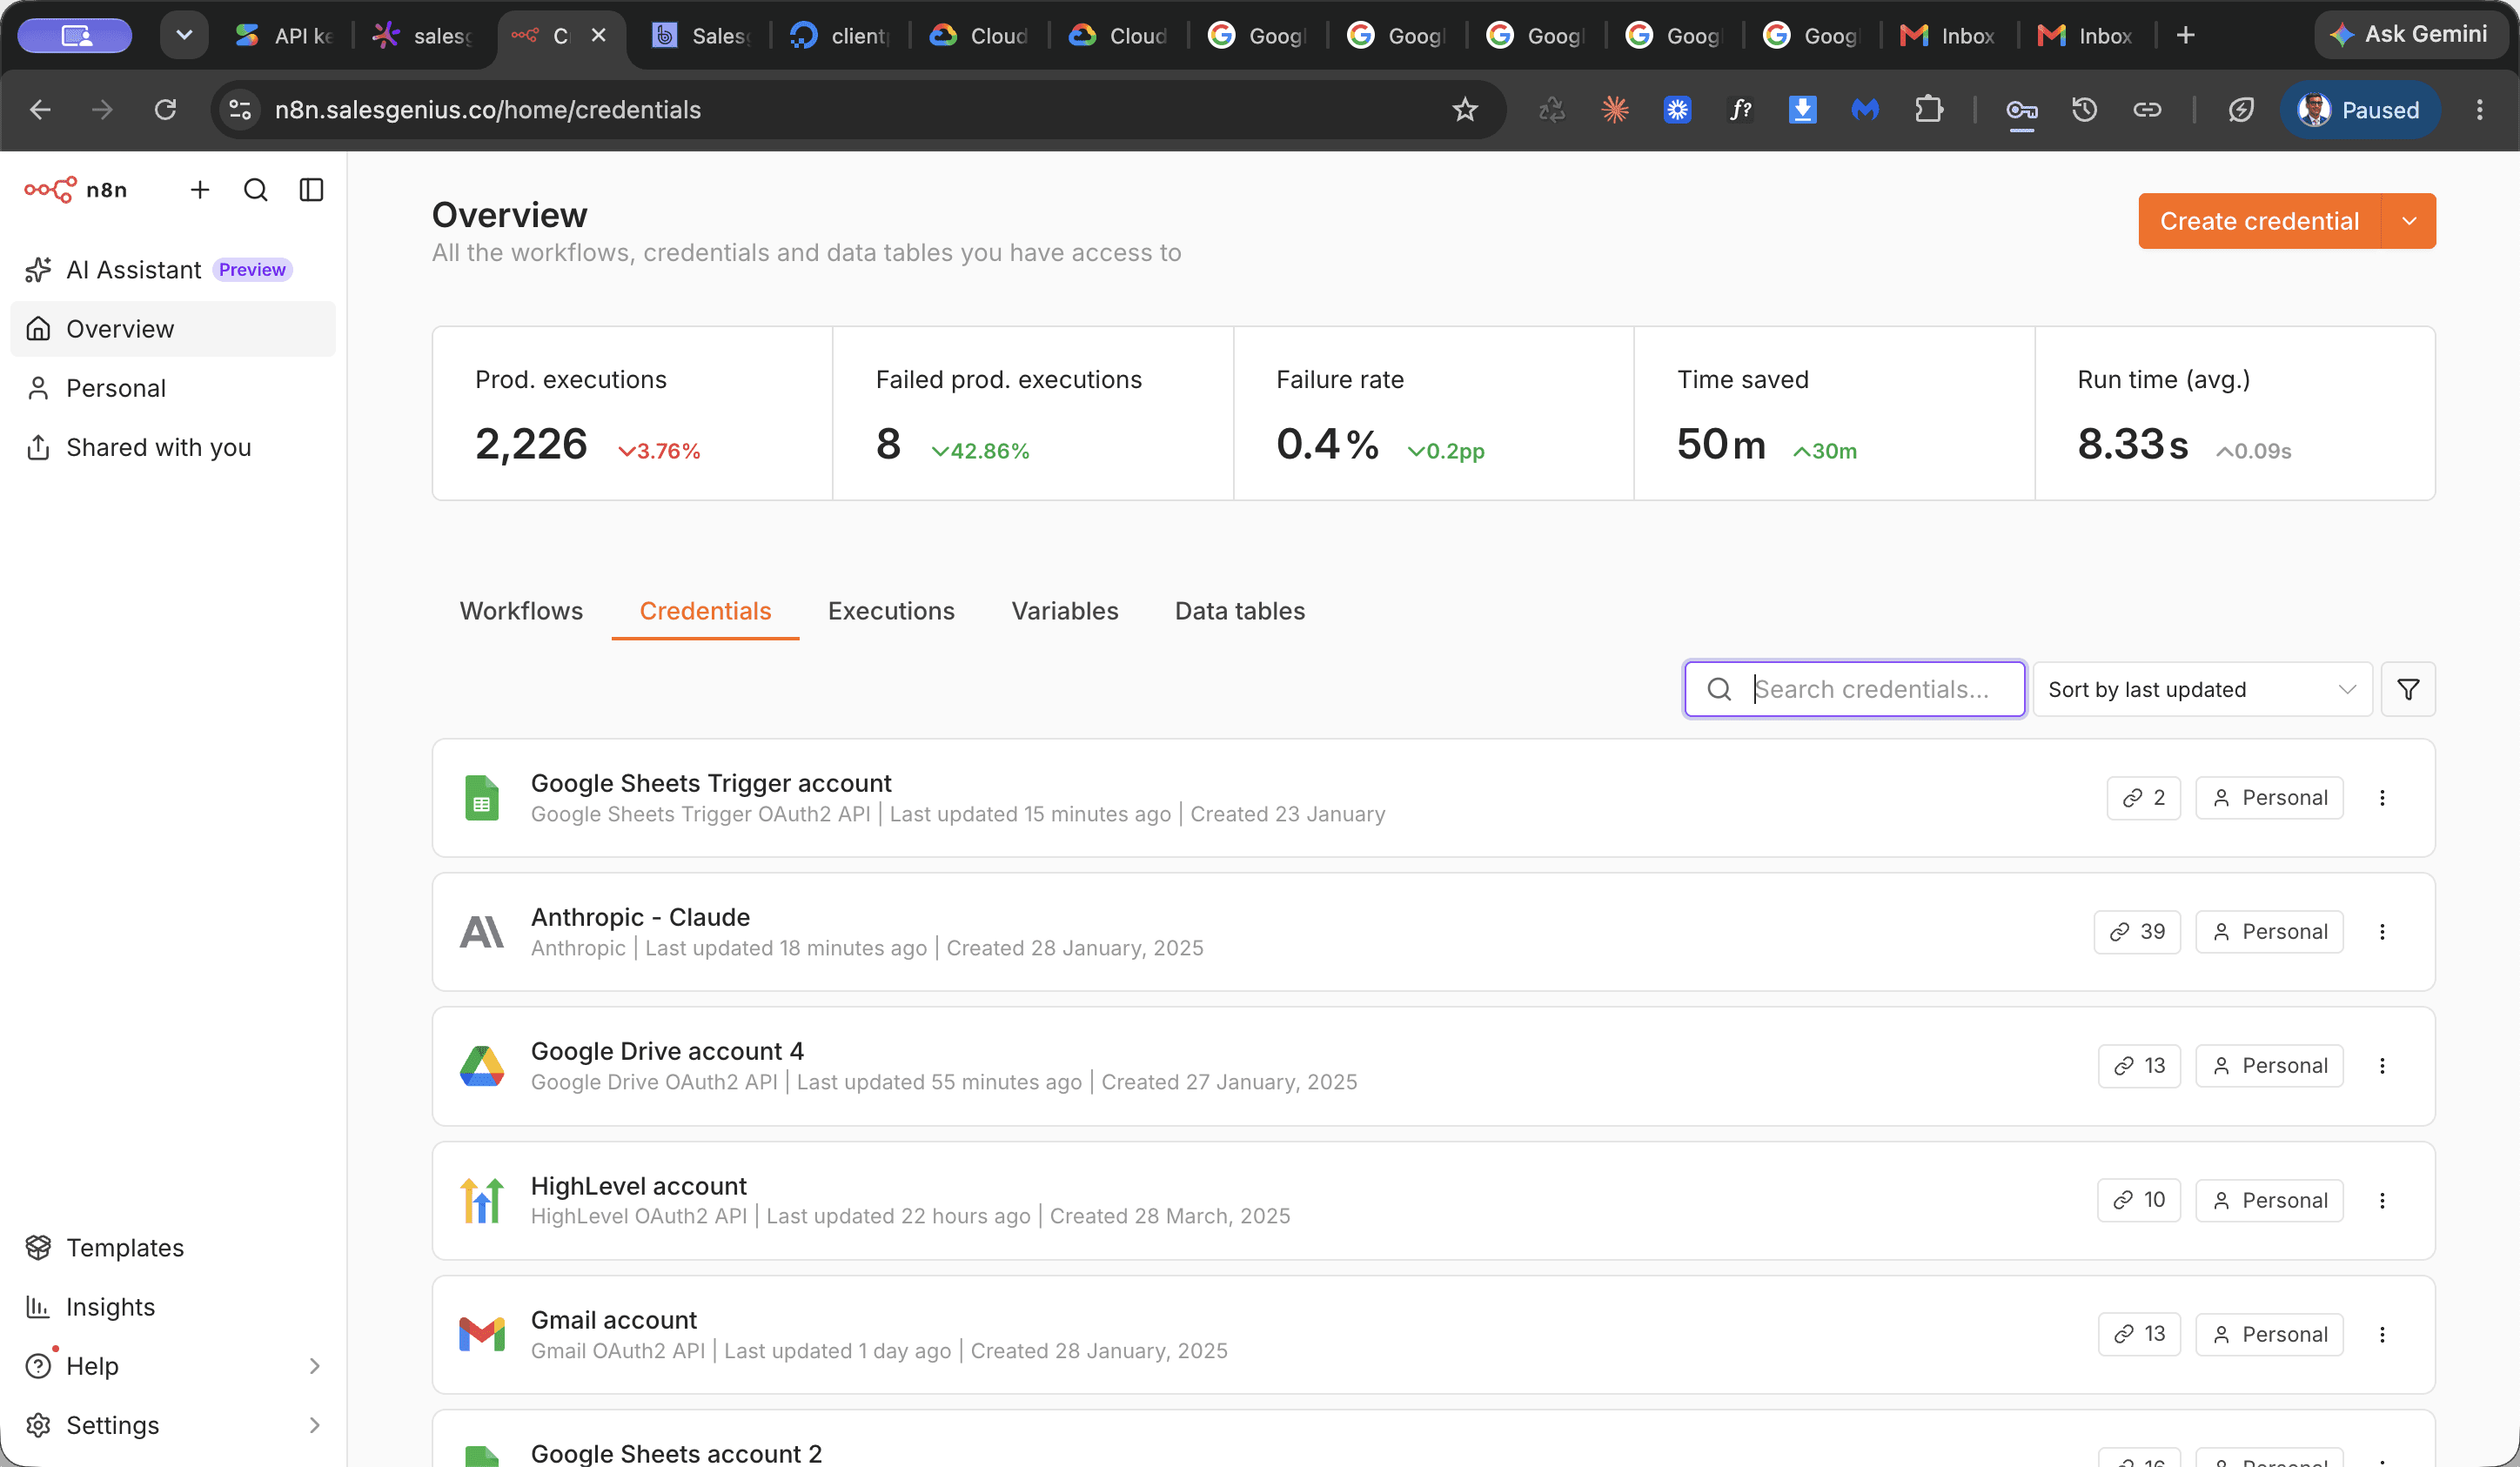Click Personal badge on Gmail account row

click(2269, 1334)
